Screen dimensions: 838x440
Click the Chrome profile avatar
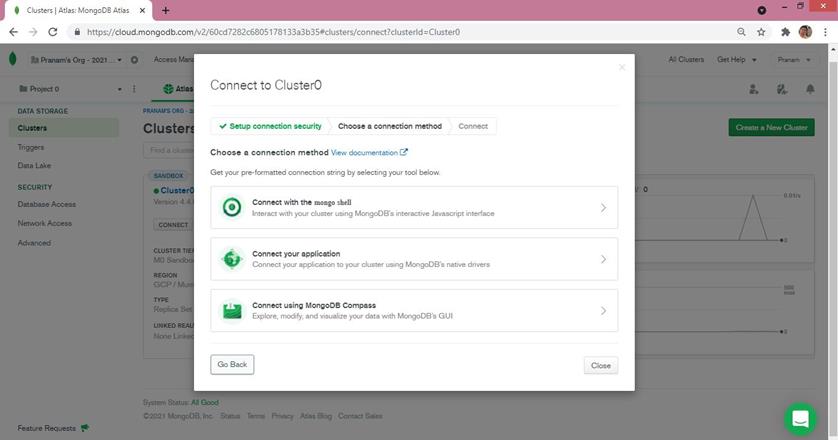click(805, 32)
